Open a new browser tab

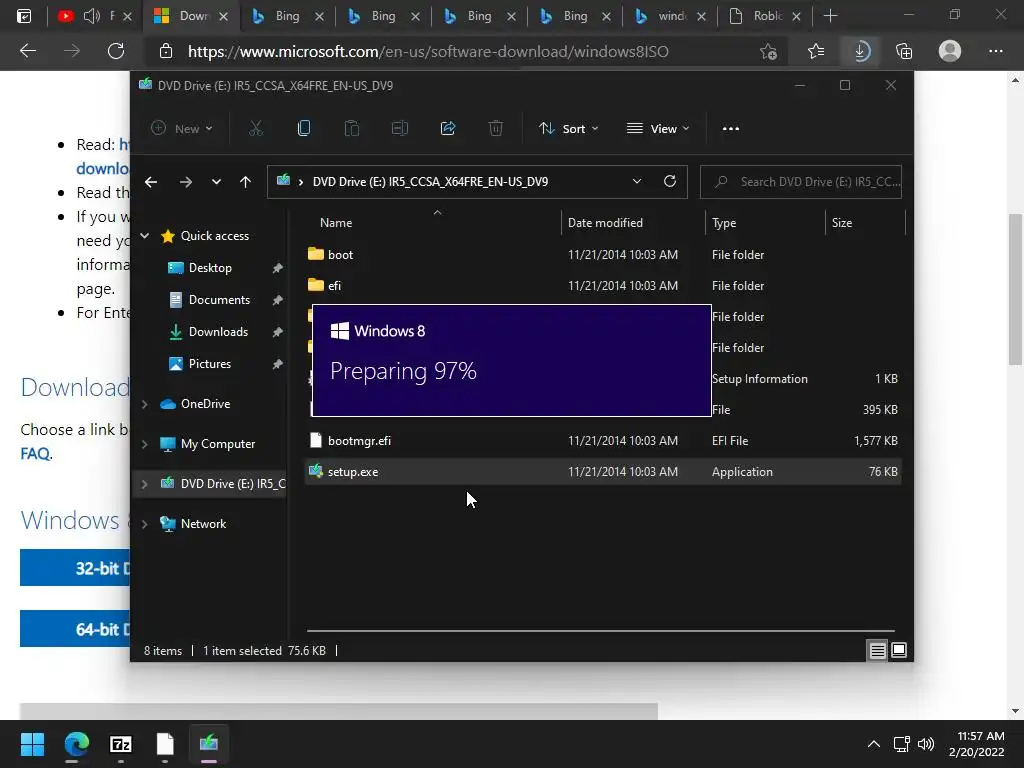tap(830, 16)
